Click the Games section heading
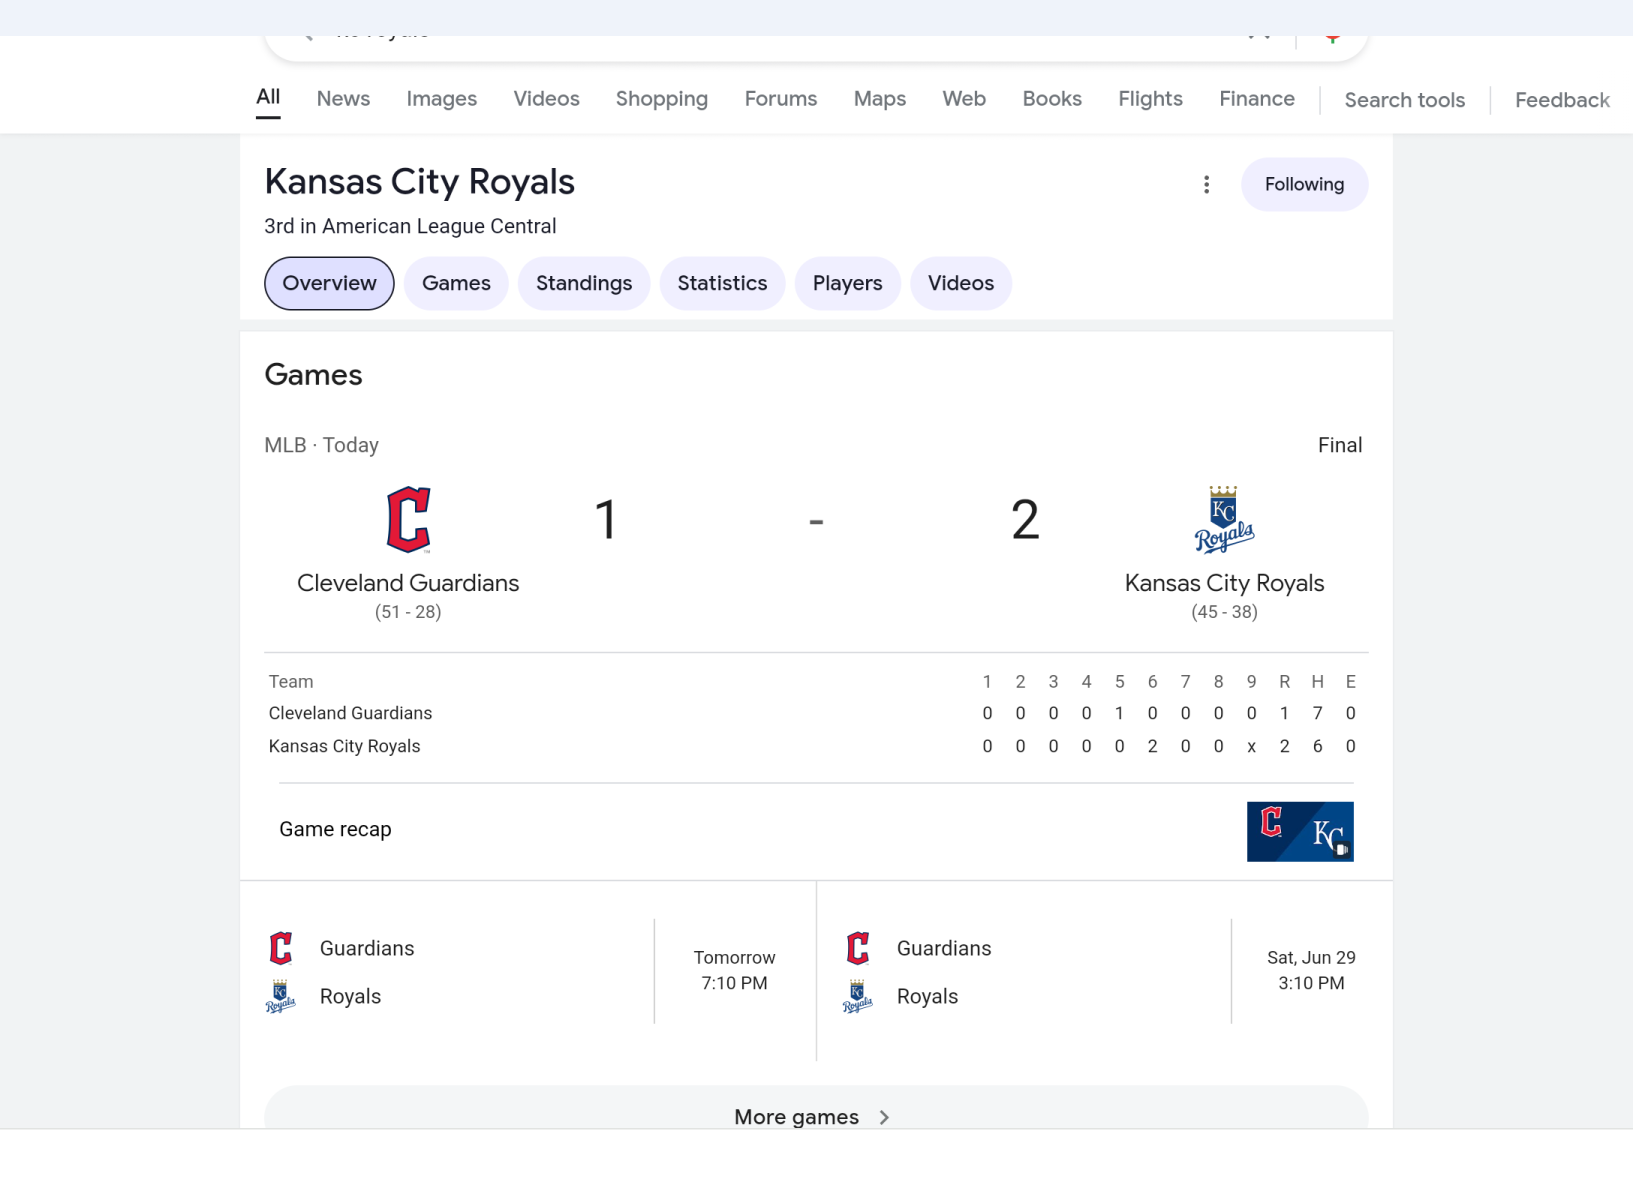The height and width of the screenshot is (1200, 1633). pos(313,375)
